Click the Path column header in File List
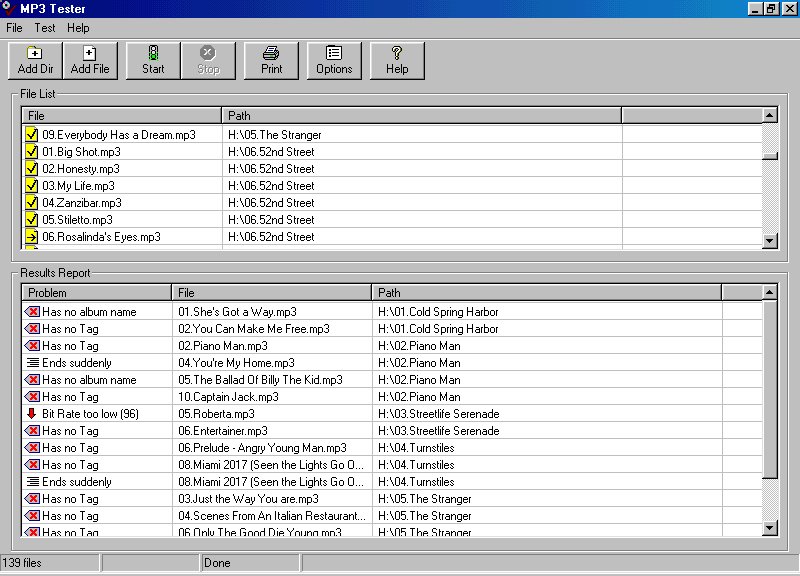The height and width of the screenshot is (576, 800). pos(421,116)
